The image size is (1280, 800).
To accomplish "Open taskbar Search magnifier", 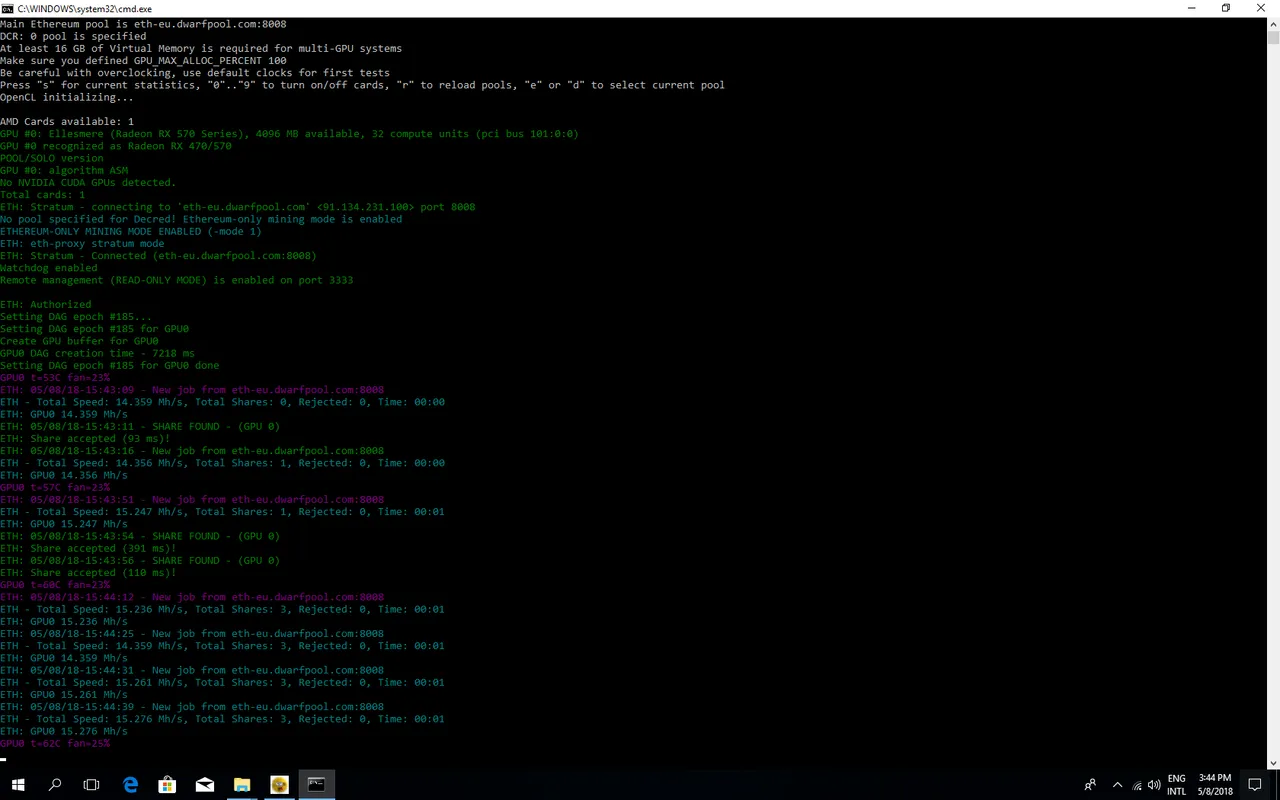I will pyautogui.click(x=55, y=785).
